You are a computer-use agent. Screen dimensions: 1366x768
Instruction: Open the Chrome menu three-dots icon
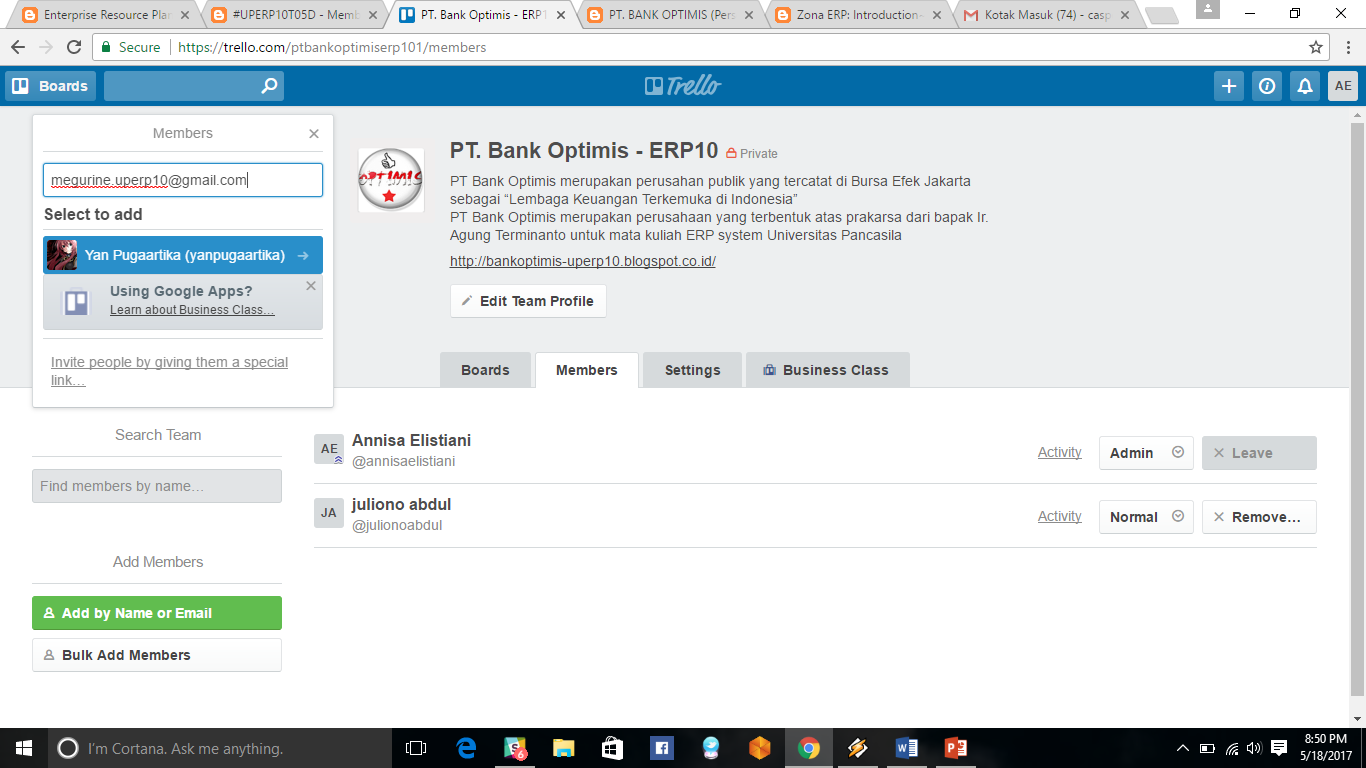[x=1347, y=47]
